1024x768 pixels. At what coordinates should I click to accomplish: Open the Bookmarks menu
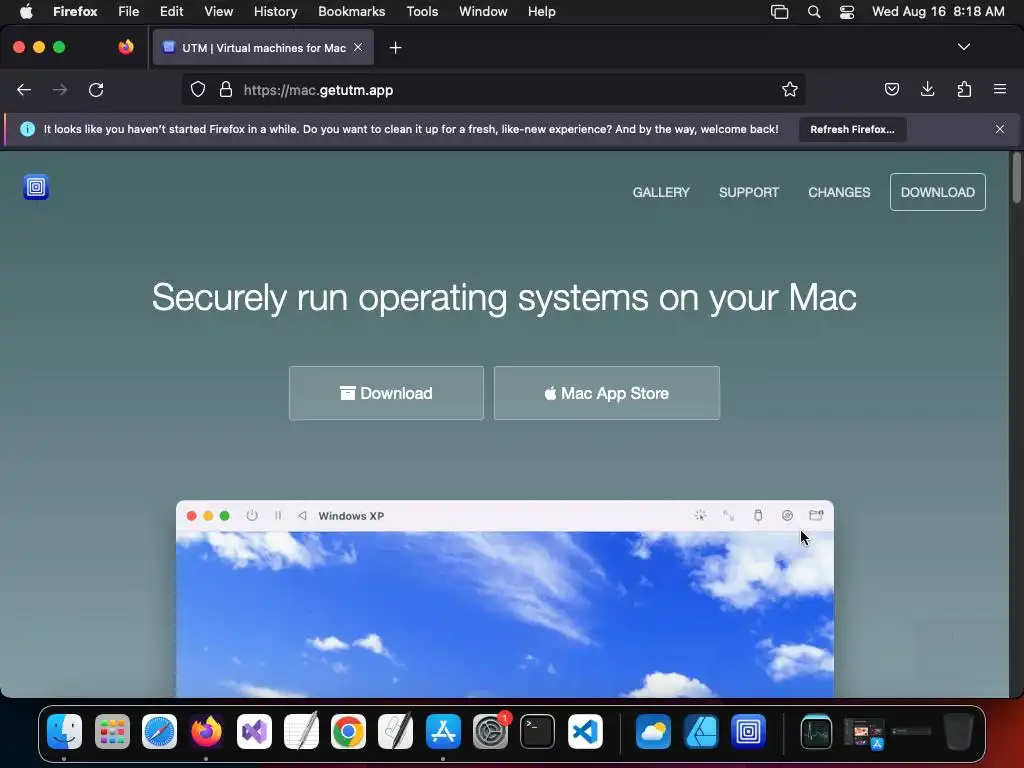pos(351,12)
